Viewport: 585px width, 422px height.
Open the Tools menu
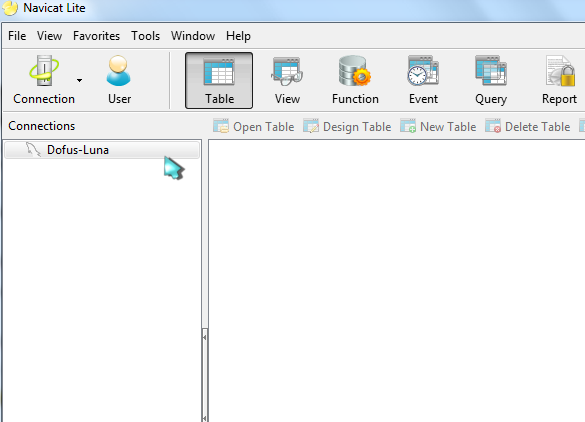(x=146, y=36)
